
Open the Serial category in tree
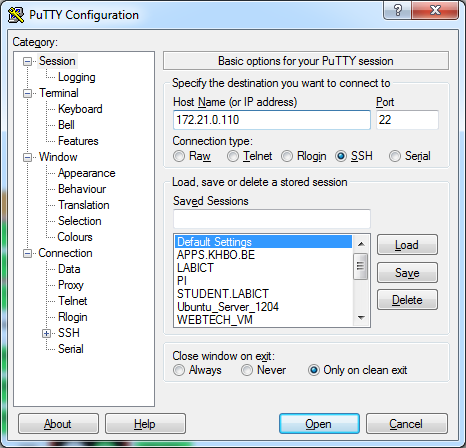pyautogui.click(x=71, y=349)
